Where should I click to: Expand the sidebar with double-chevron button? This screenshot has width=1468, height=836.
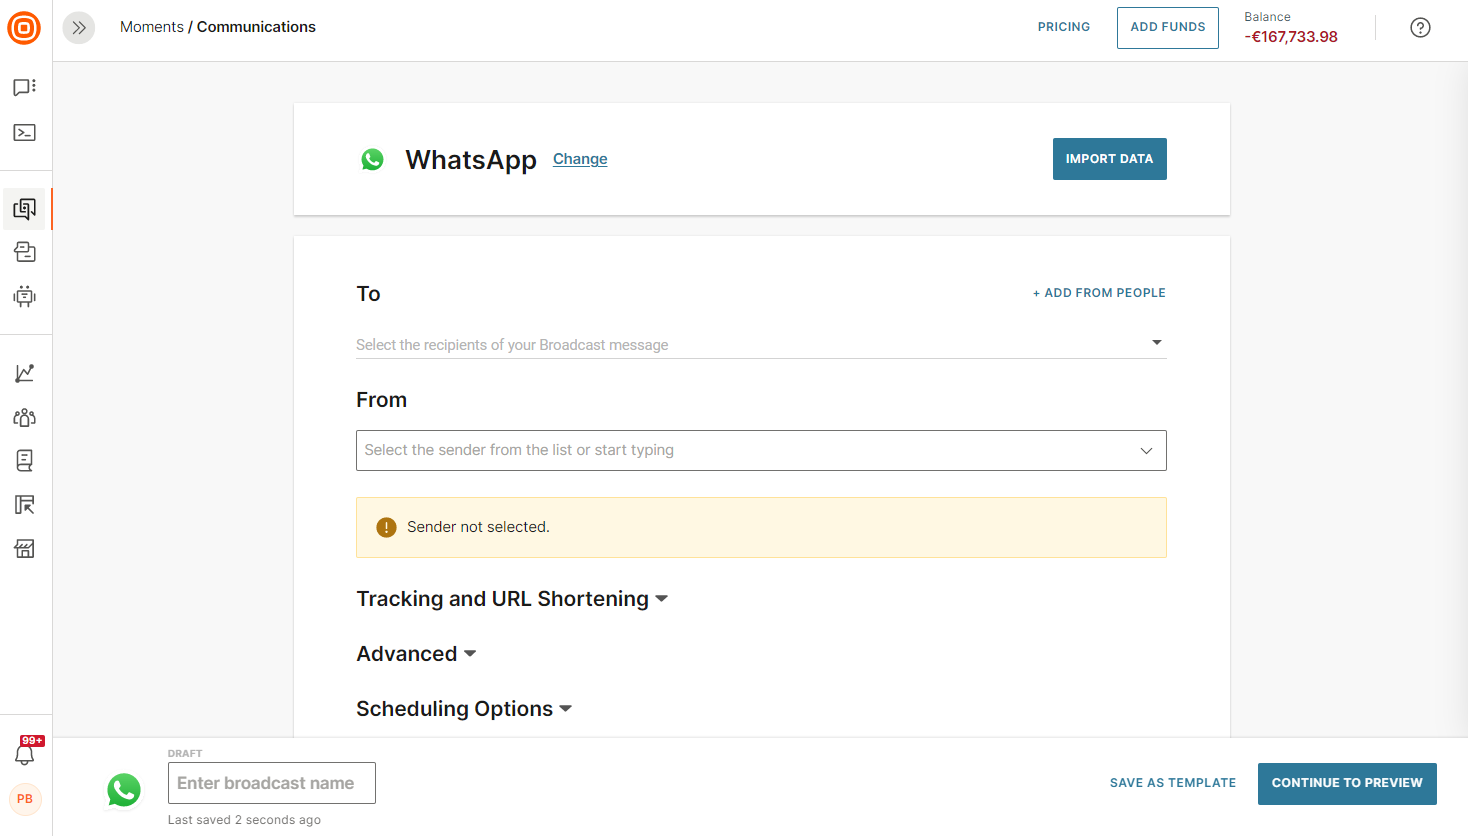tap(79, 28)
